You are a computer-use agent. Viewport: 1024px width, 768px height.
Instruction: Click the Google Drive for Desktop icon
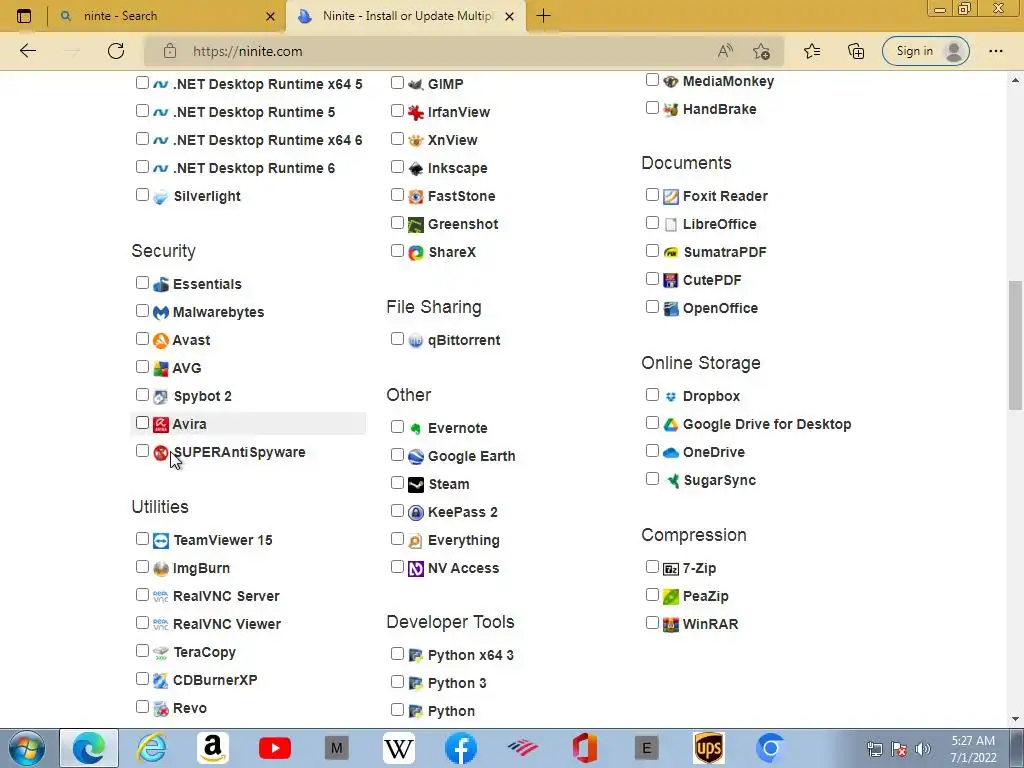[x=671, y=424]
